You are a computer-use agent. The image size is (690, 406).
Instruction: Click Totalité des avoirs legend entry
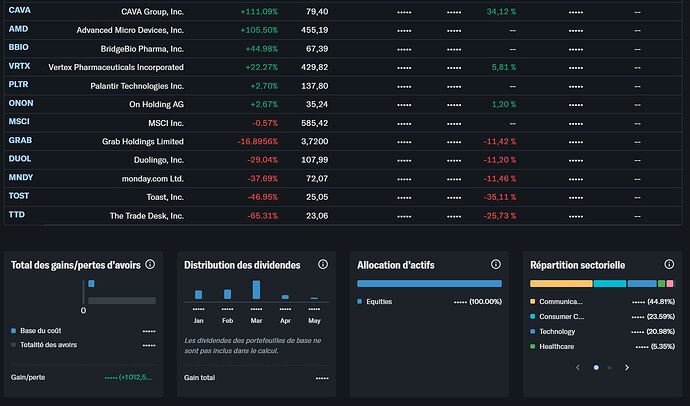click(x=48, y=345)
